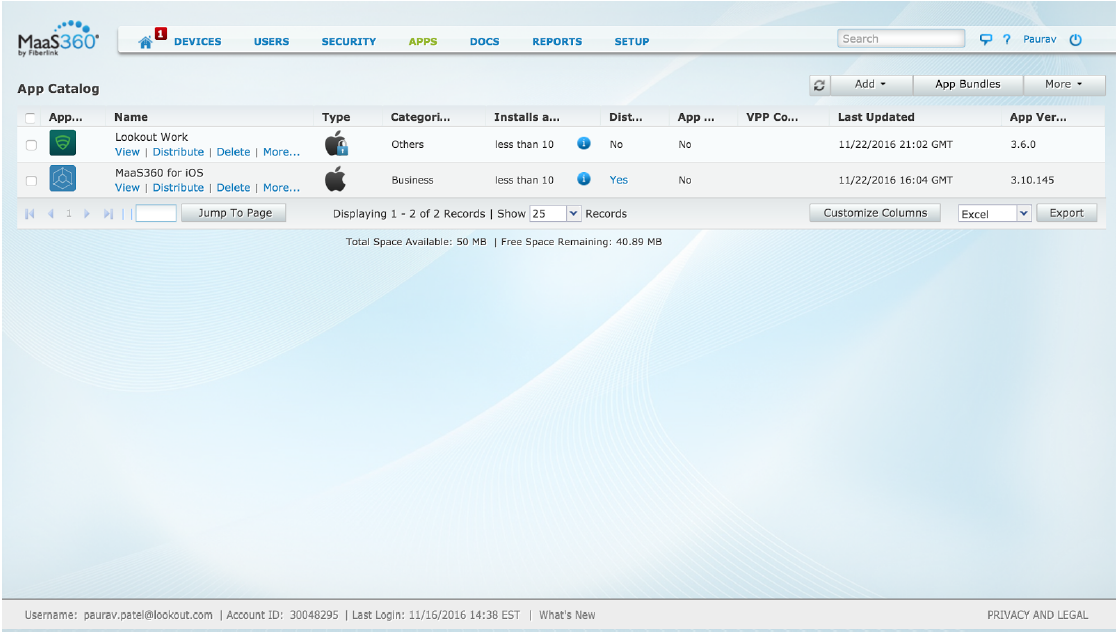The width and height of the screenshot is (1119, 634).
Task: Open the APPS menu
Action: point(422,42)
